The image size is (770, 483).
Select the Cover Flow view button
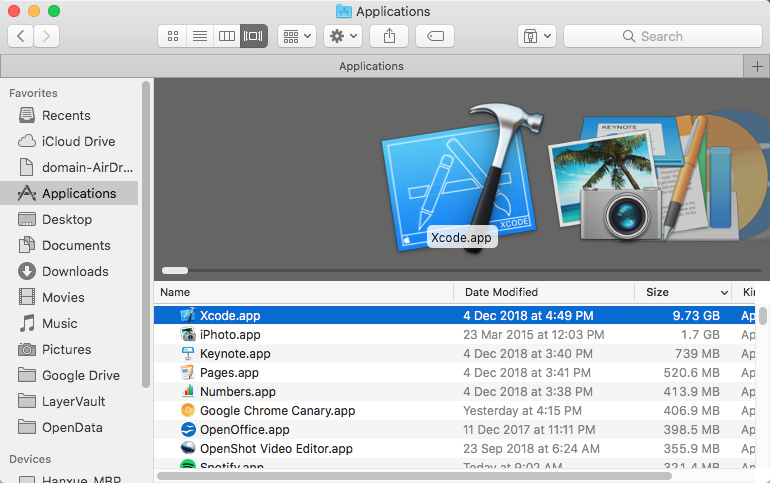[x=253, y=36]
